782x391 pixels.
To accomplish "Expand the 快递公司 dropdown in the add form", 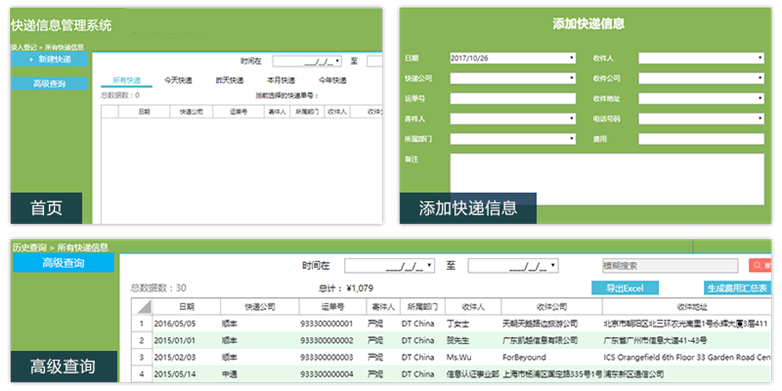I will (x=572, y=78).
